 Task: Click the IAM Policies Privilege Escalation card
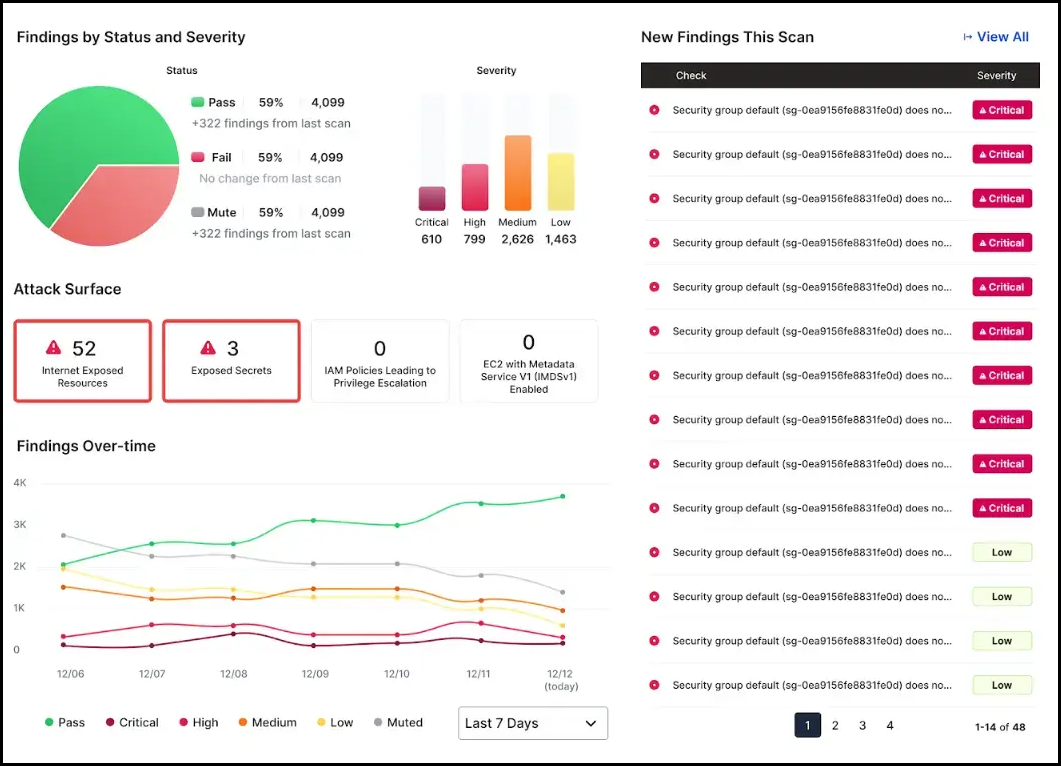point(380,361)
